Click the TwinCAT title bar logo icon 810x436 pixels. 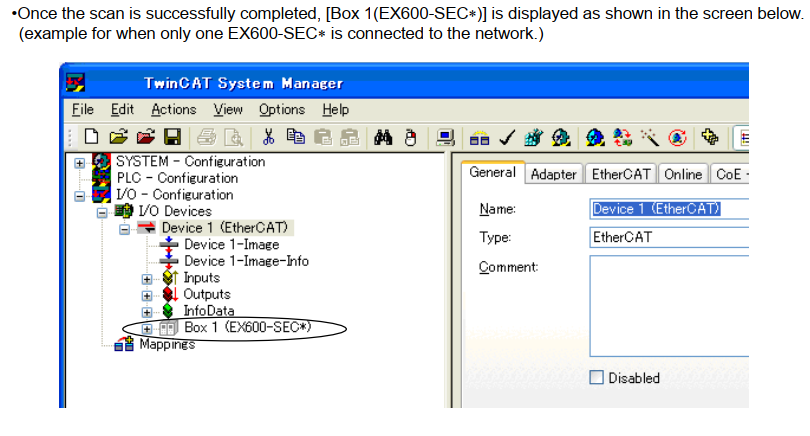pyautogui.click(x=75, y=83)
